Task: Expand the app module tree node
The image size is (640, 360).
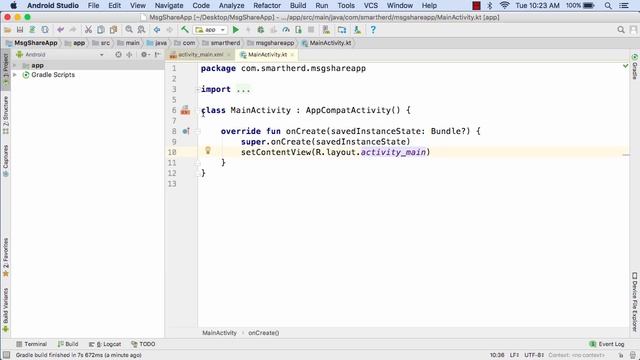Action: (x=15, y=65)
